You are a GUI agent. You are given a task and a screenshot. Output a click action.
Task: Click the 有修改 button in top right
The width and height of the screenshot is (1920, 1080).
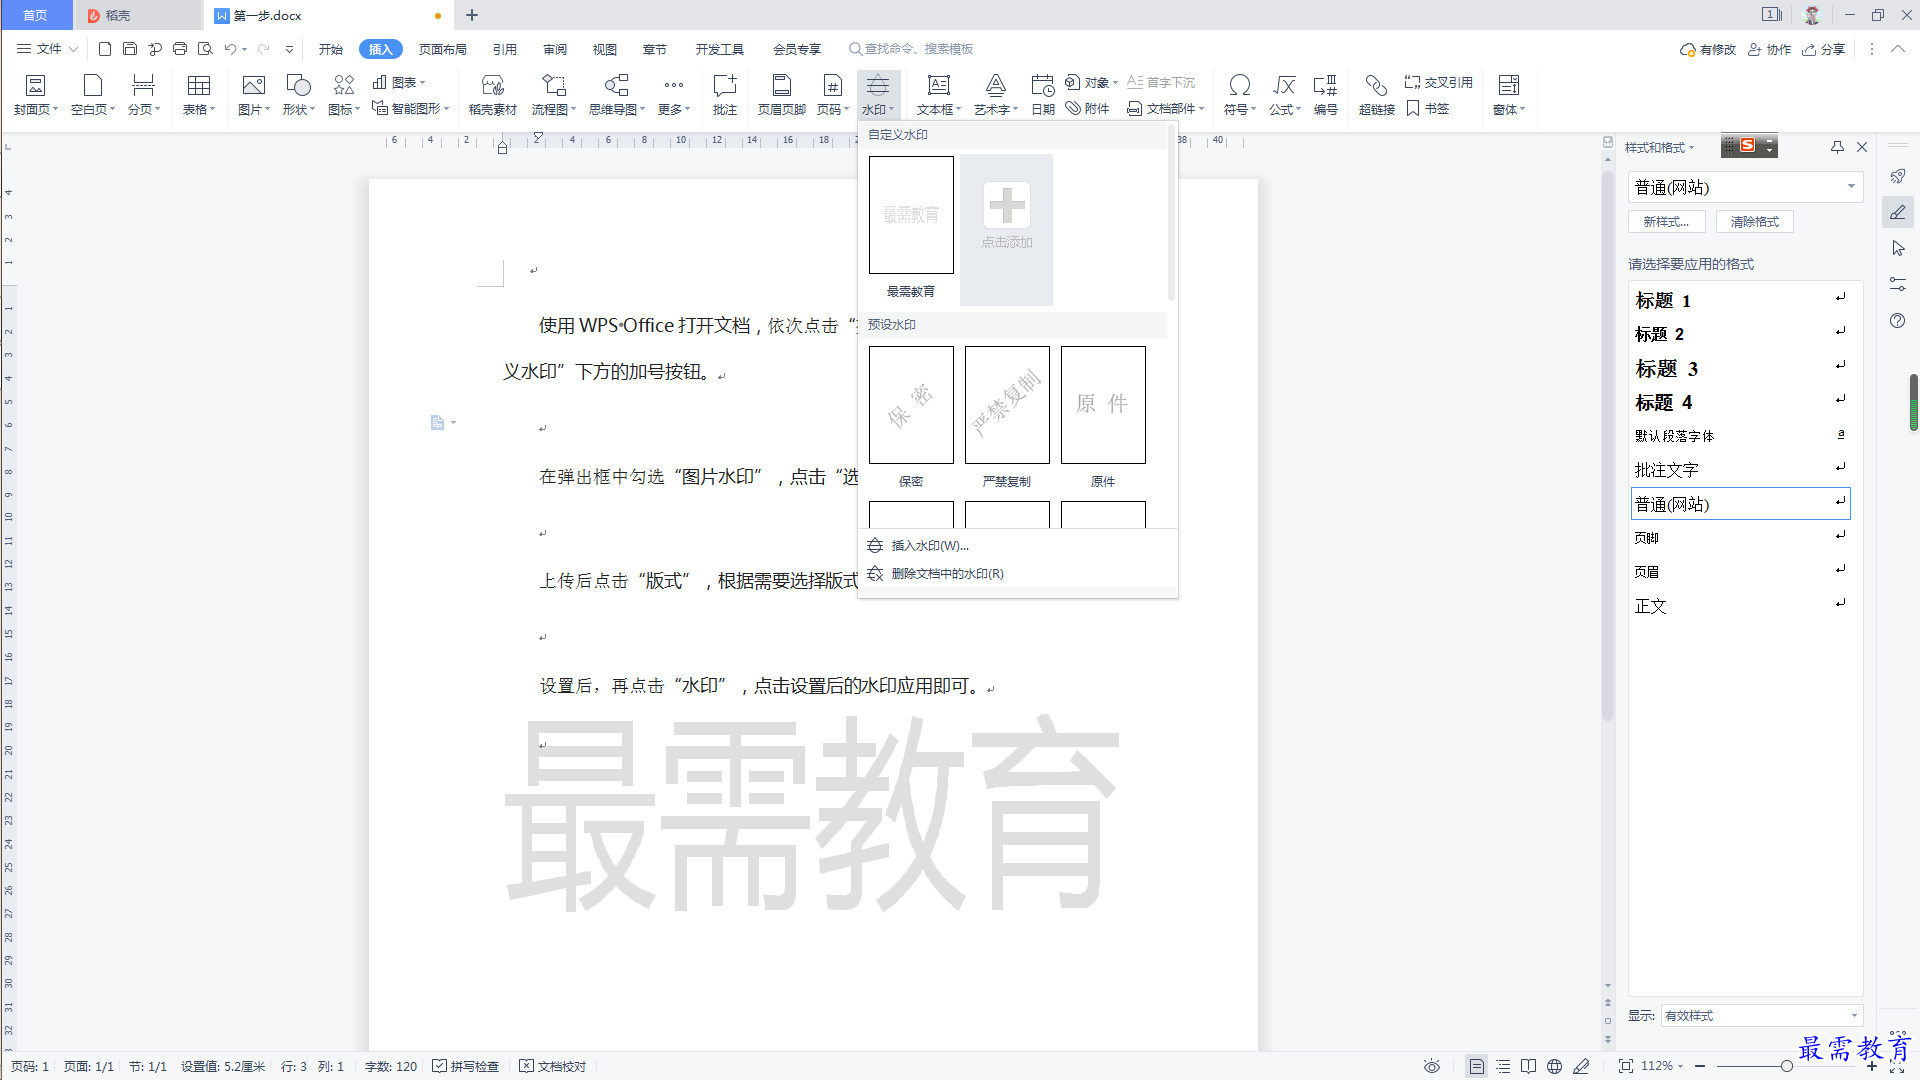1708,49
